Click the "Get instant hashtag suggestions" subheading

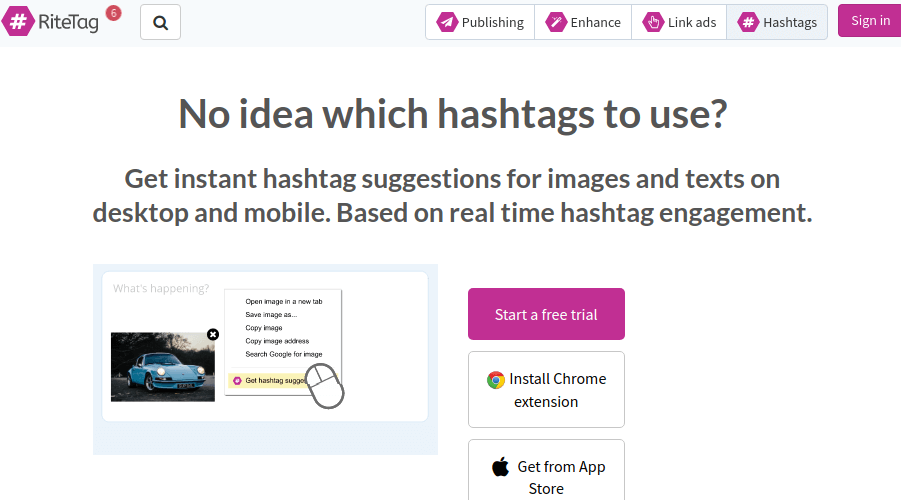pyautogui.click(x=452, y=196)
